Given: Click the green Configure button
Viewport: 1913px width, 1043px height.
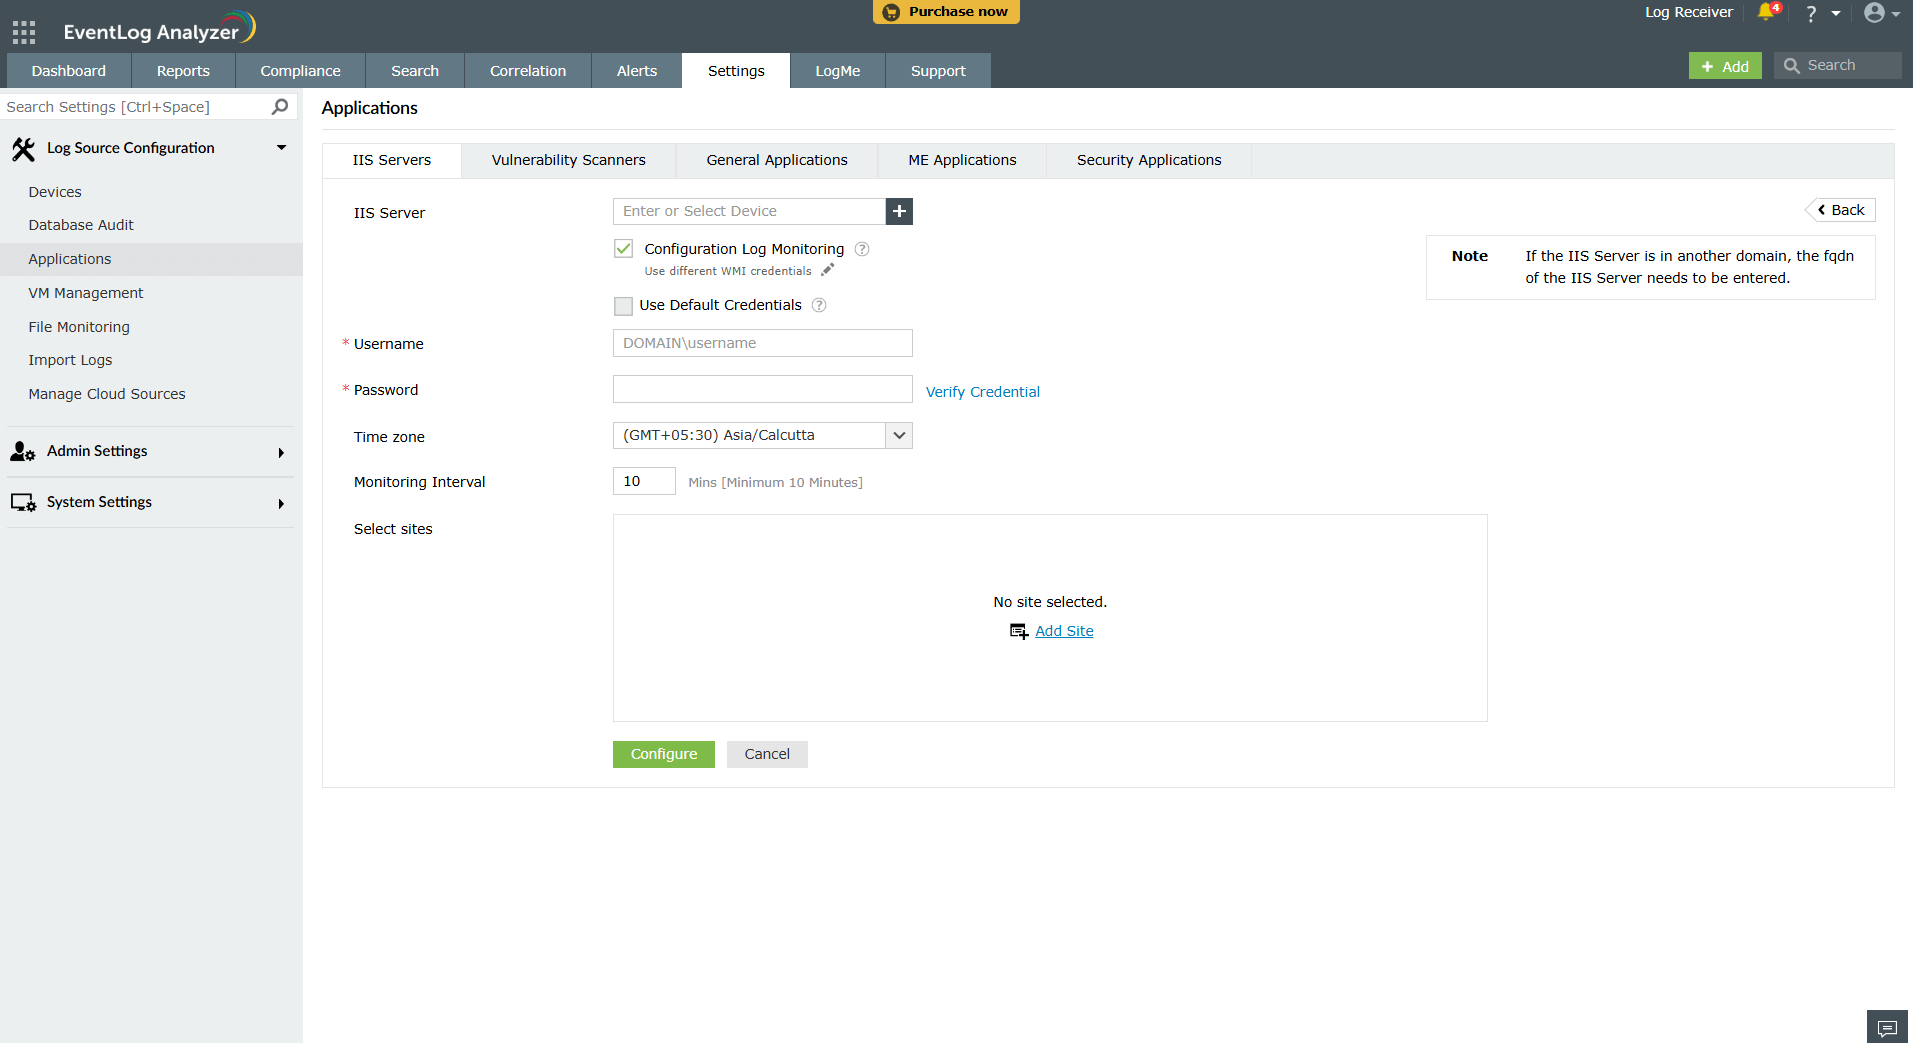Looking at the screenshot, I should (664, 754).
